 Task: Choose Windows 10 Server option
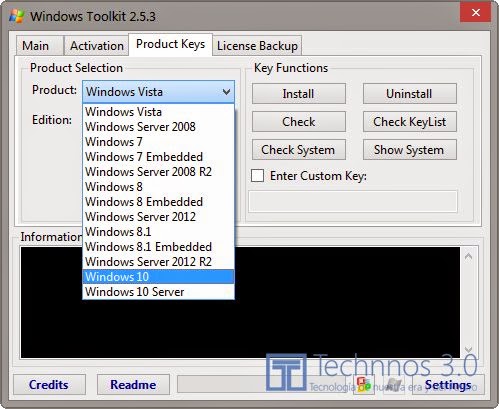158,292
